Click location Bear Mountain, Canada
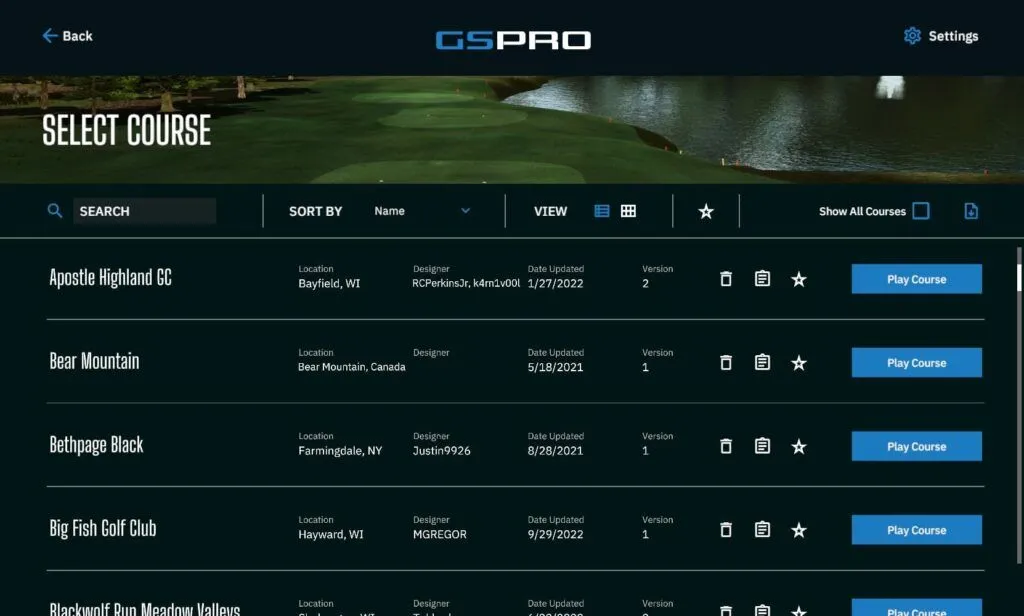Screen dimensions: 1024x616 point(352,367)
